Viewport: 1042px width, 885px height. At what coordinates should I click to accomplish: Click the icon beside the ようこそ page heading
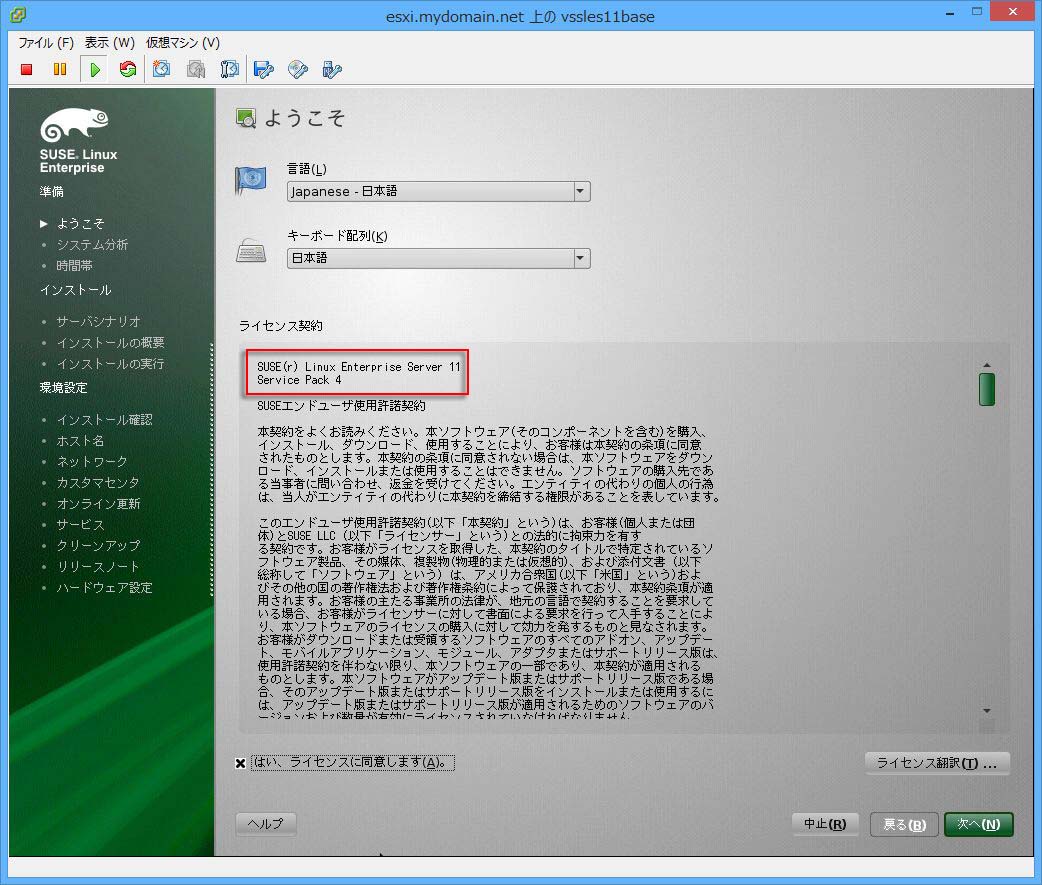(x=246, y=118)
